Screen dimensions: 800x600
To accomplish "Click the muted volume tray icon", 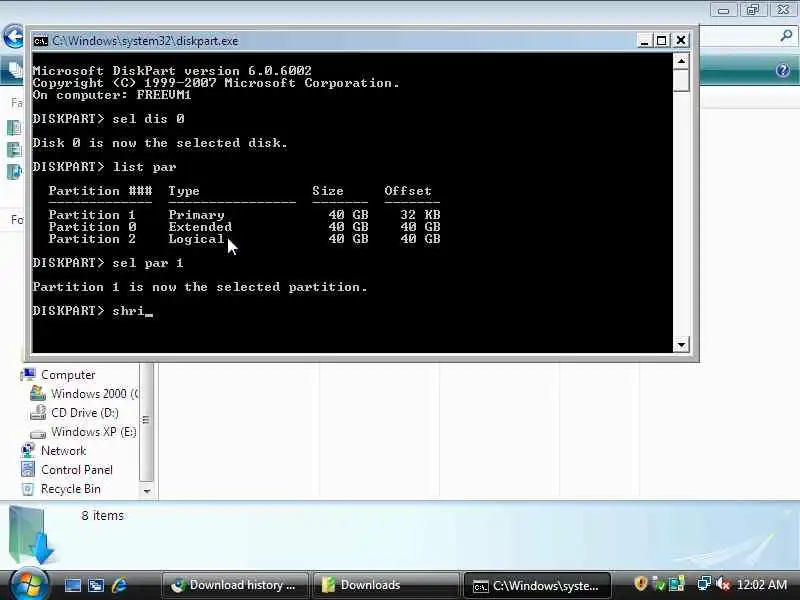I will 722,584.
